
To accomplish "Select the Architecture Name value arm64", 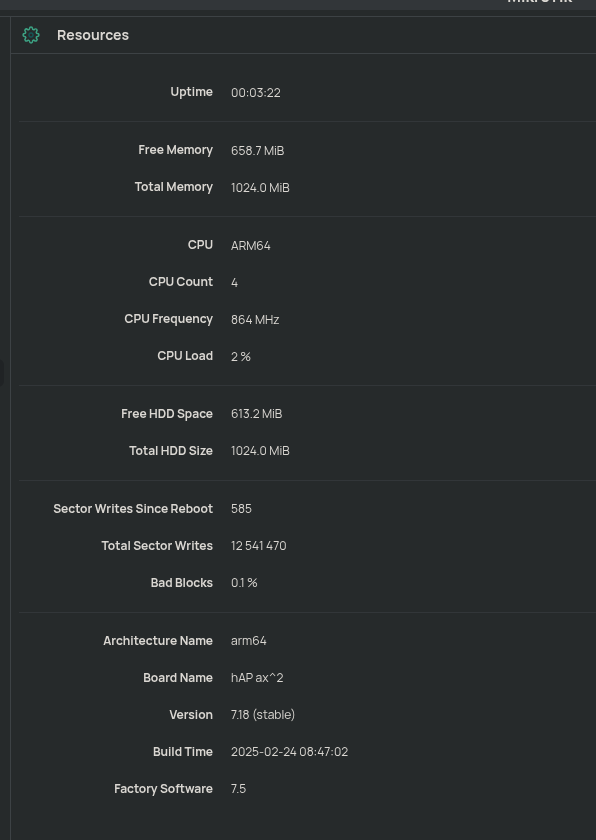I will click(x=248, y=640).
